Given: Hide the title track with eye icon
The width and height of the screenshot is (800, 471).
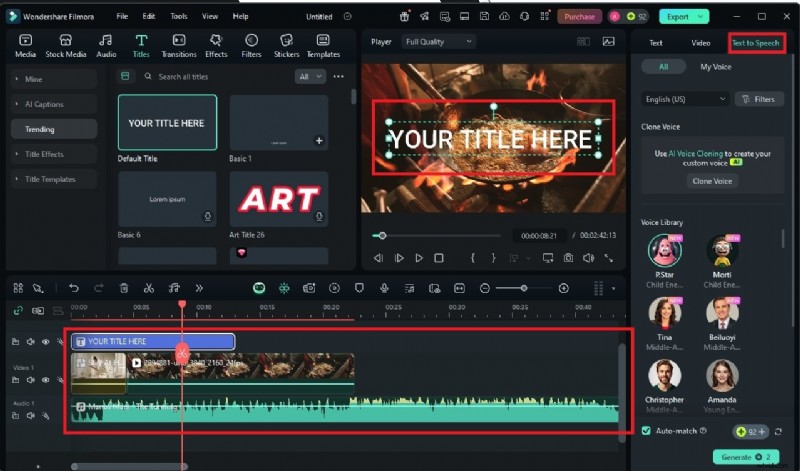Looking at the screenshot, I should (x=45, y=341).
